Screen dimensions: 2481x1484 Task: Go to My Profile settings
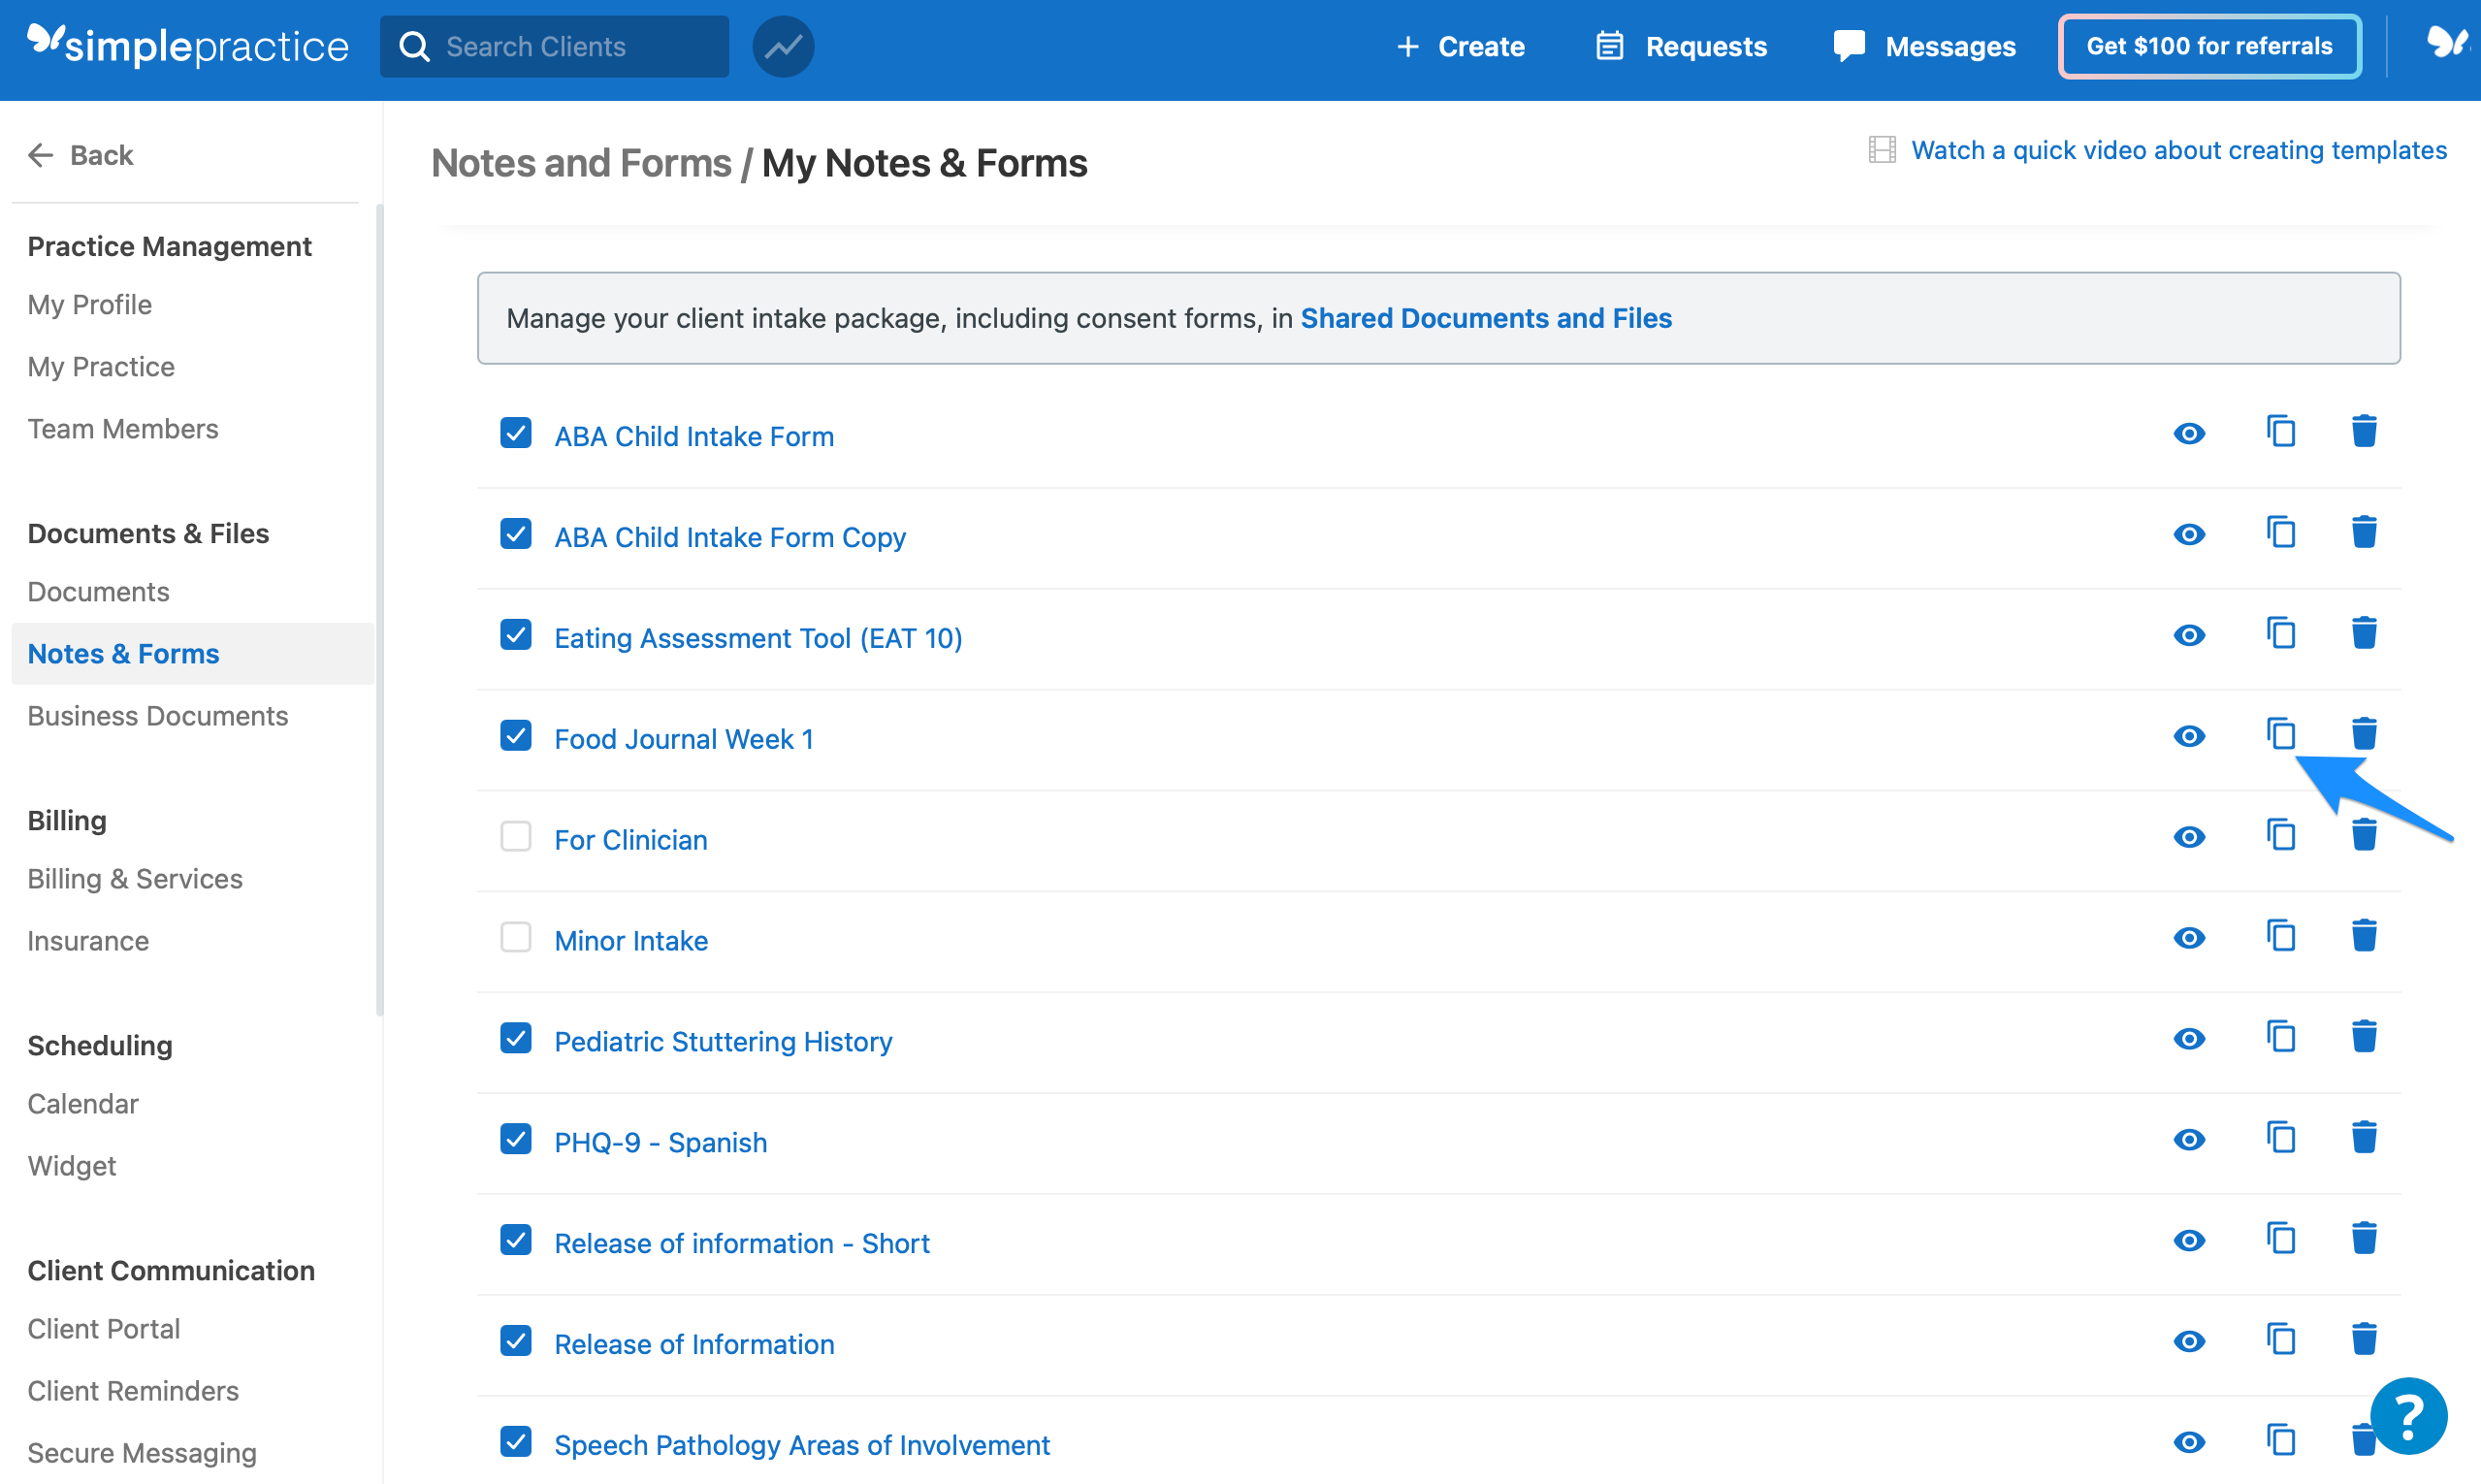pos(89,305)
